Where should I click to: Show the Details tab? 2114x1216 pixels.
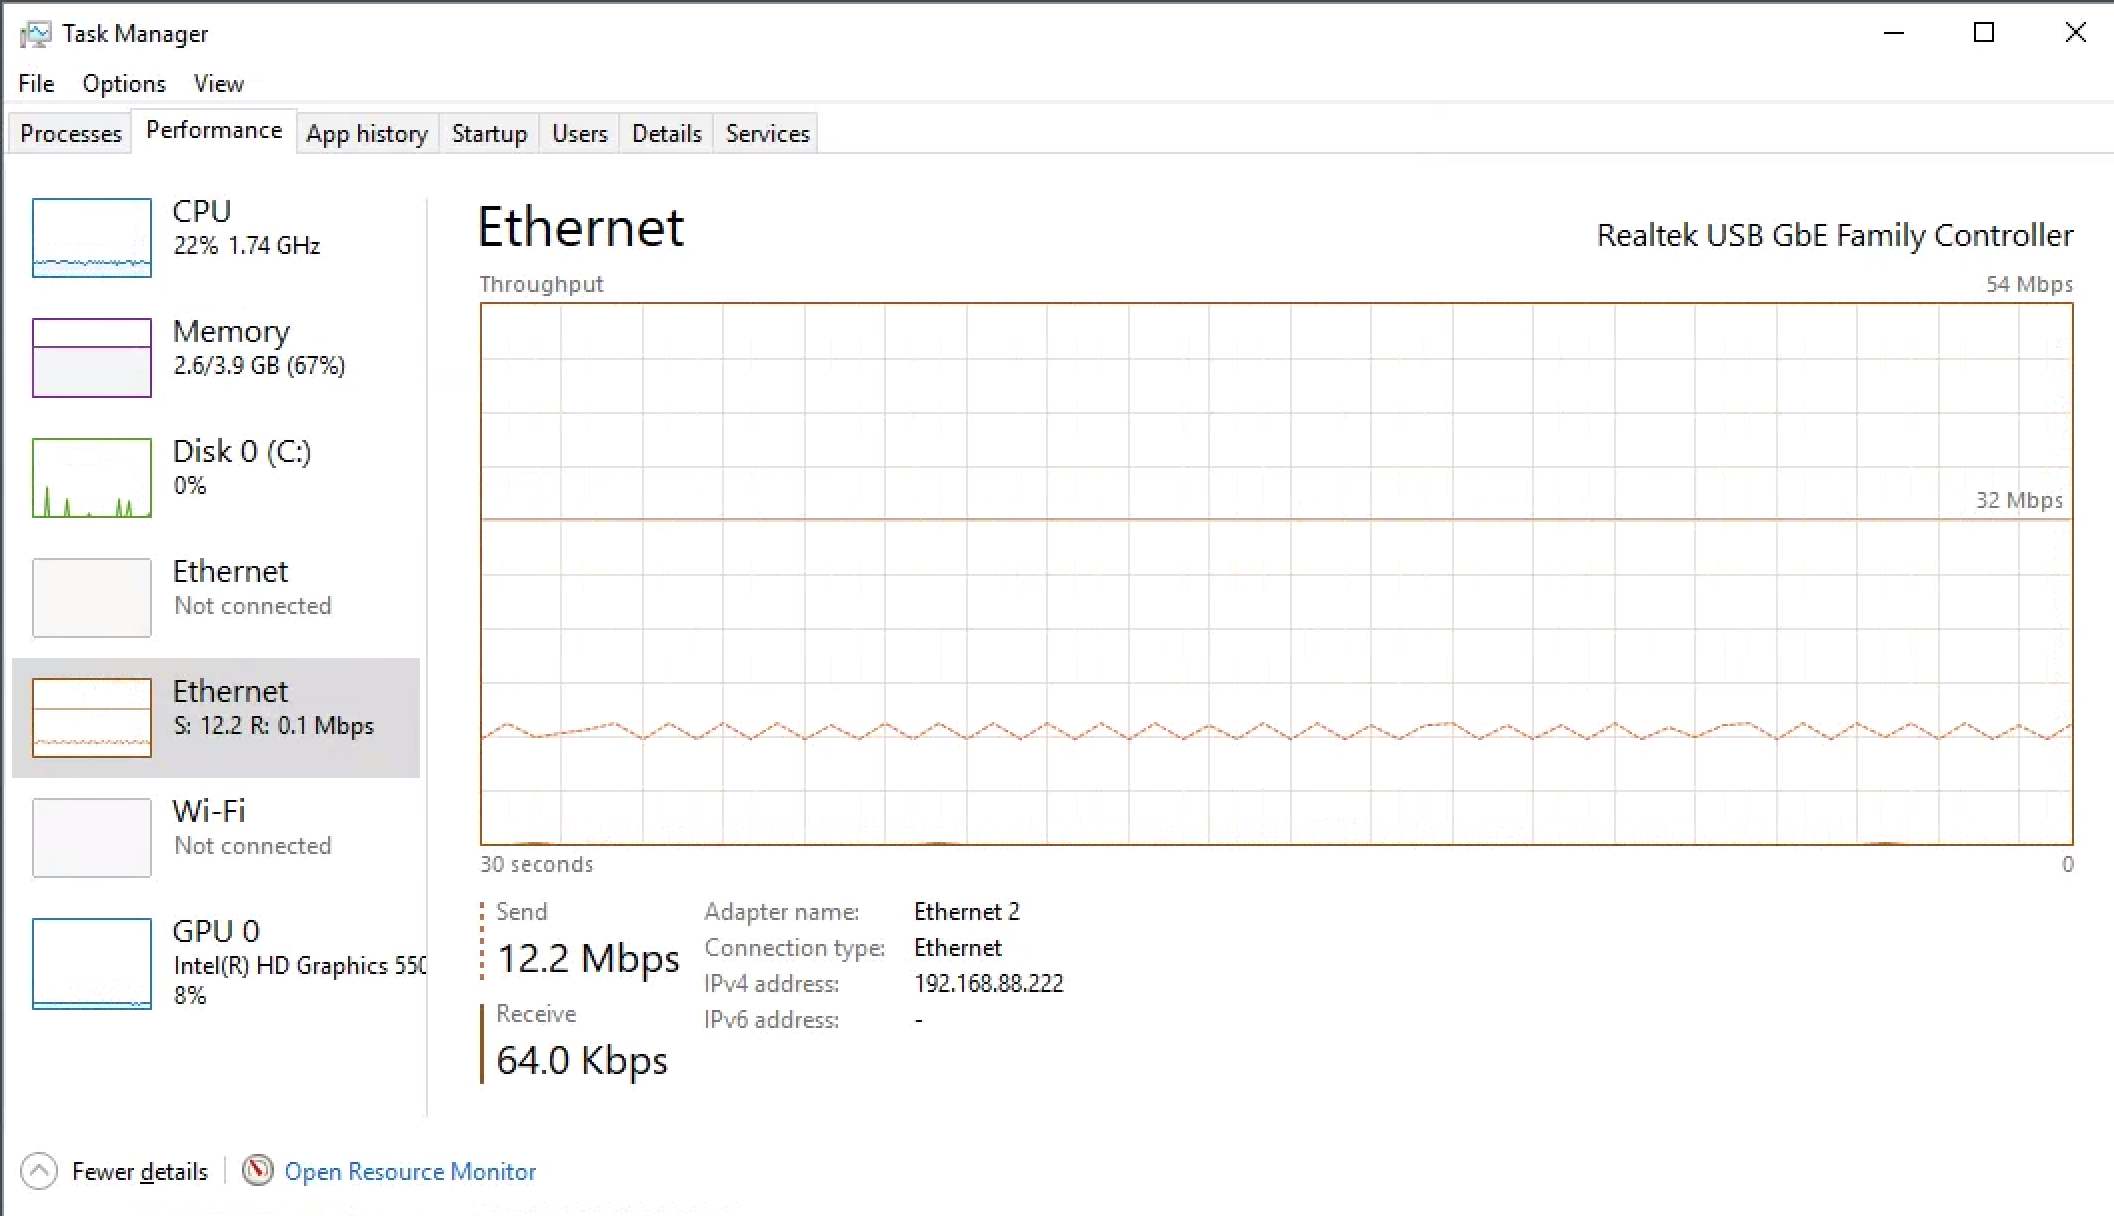(x=667, y=134)
